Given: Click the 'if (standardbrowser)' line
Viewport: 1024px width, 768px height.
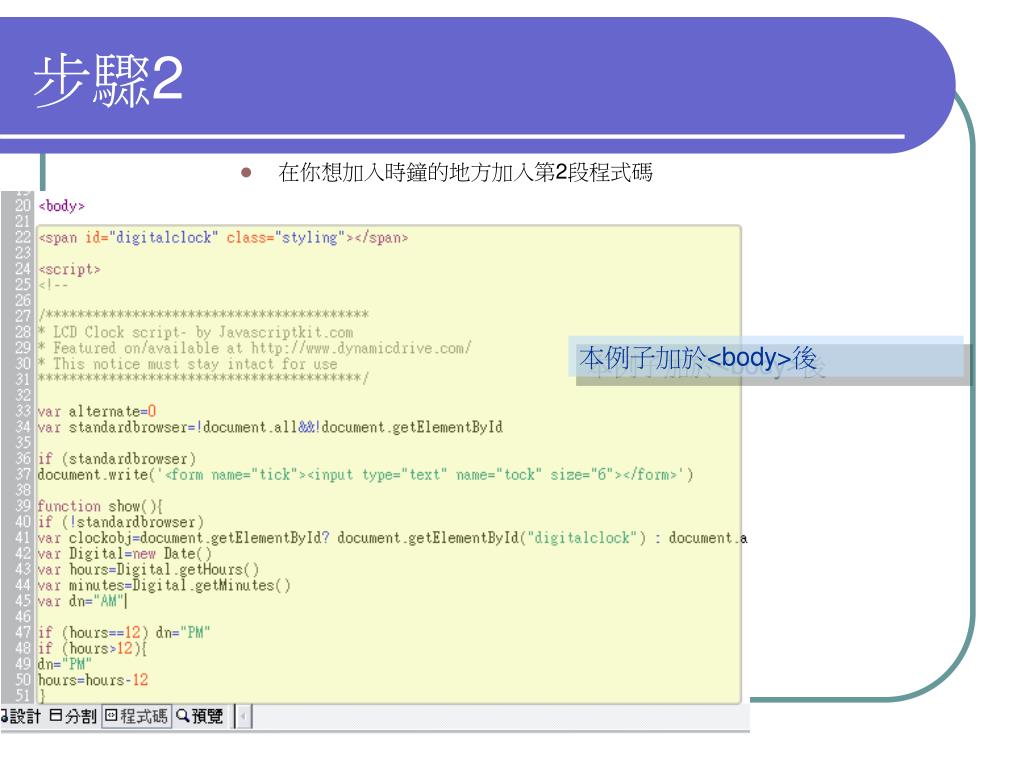Looking at the screenshot, I should [x=117, y=458].
